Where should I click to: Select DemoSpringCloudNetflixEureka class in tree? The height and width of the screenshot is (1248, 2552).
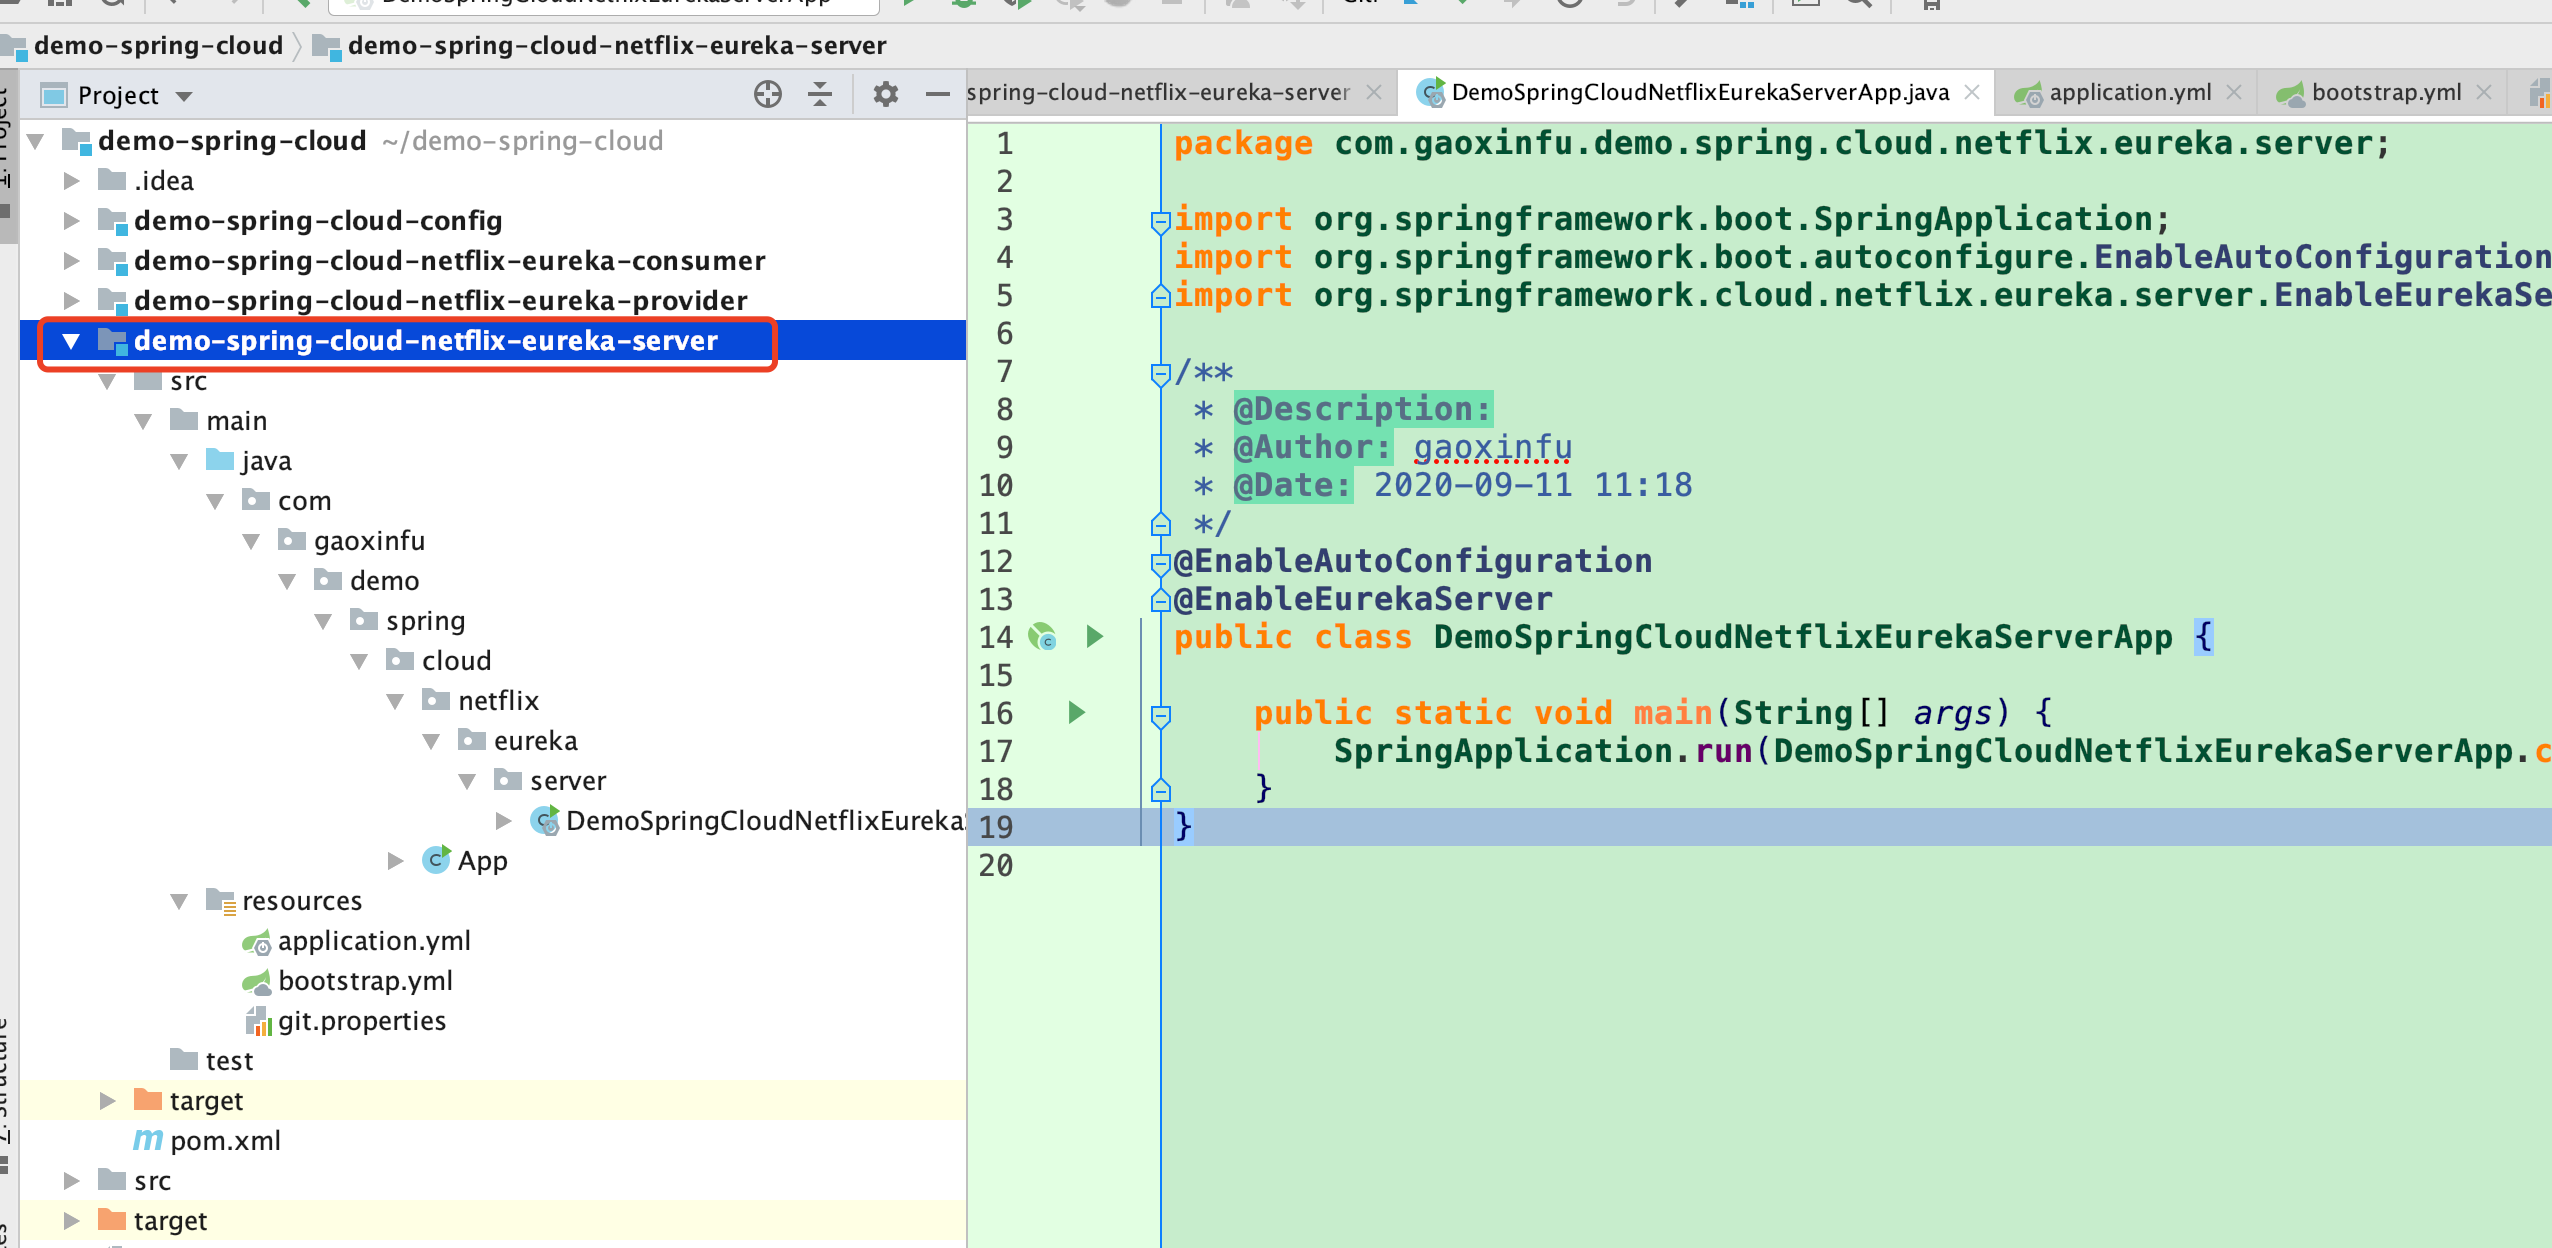pyautogui.click(x=765, y=821)
